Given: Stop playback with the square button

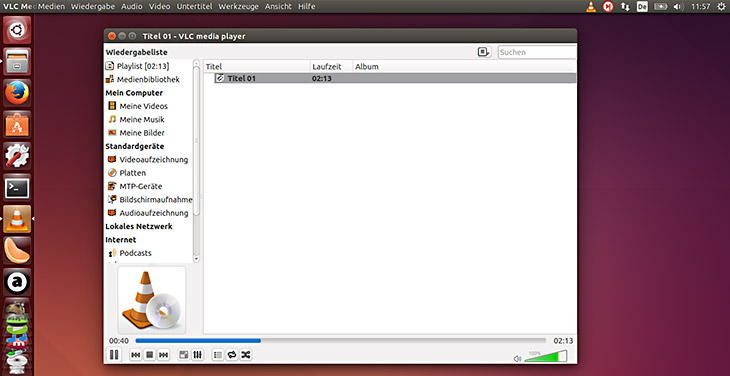Looking at the screenshot, I should coord(149,355).
